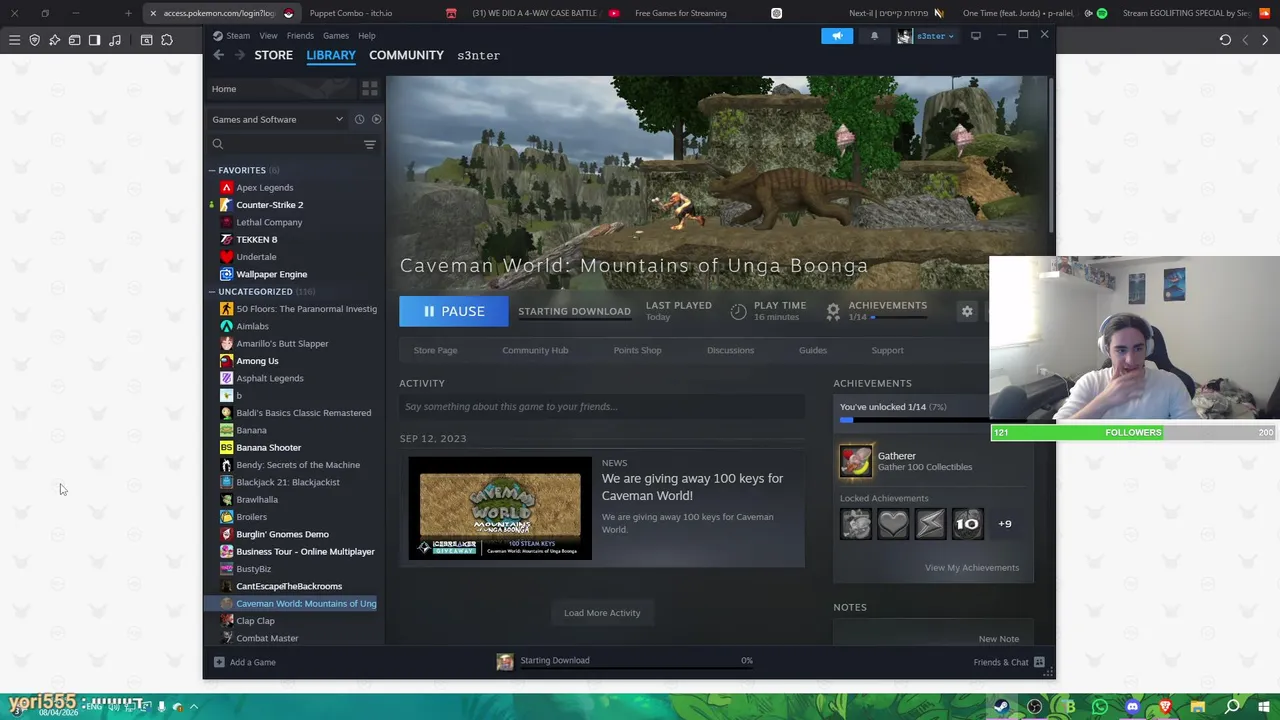Open the Friends menu
This screenshot has width=1280, height=720.
(x=300, y=36)
